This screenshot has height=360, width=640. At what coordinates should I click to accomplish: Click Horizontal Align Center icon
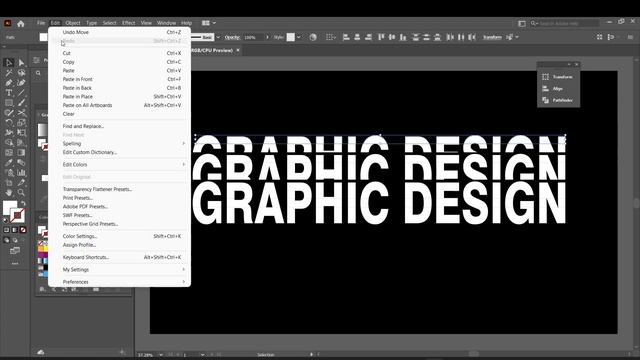click(357, 37)
